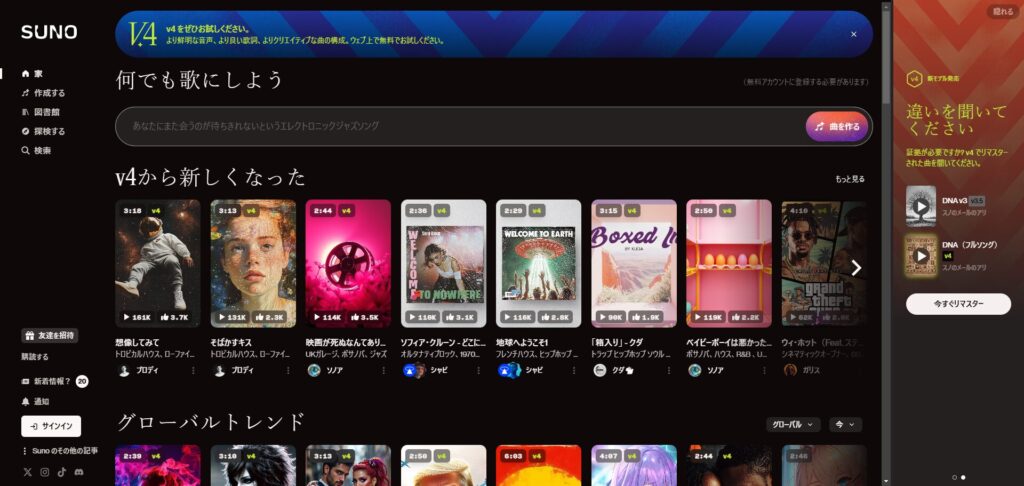1024x486 pixels.
Task: Open the Discord social icon
Action: (x=78, y=472)
